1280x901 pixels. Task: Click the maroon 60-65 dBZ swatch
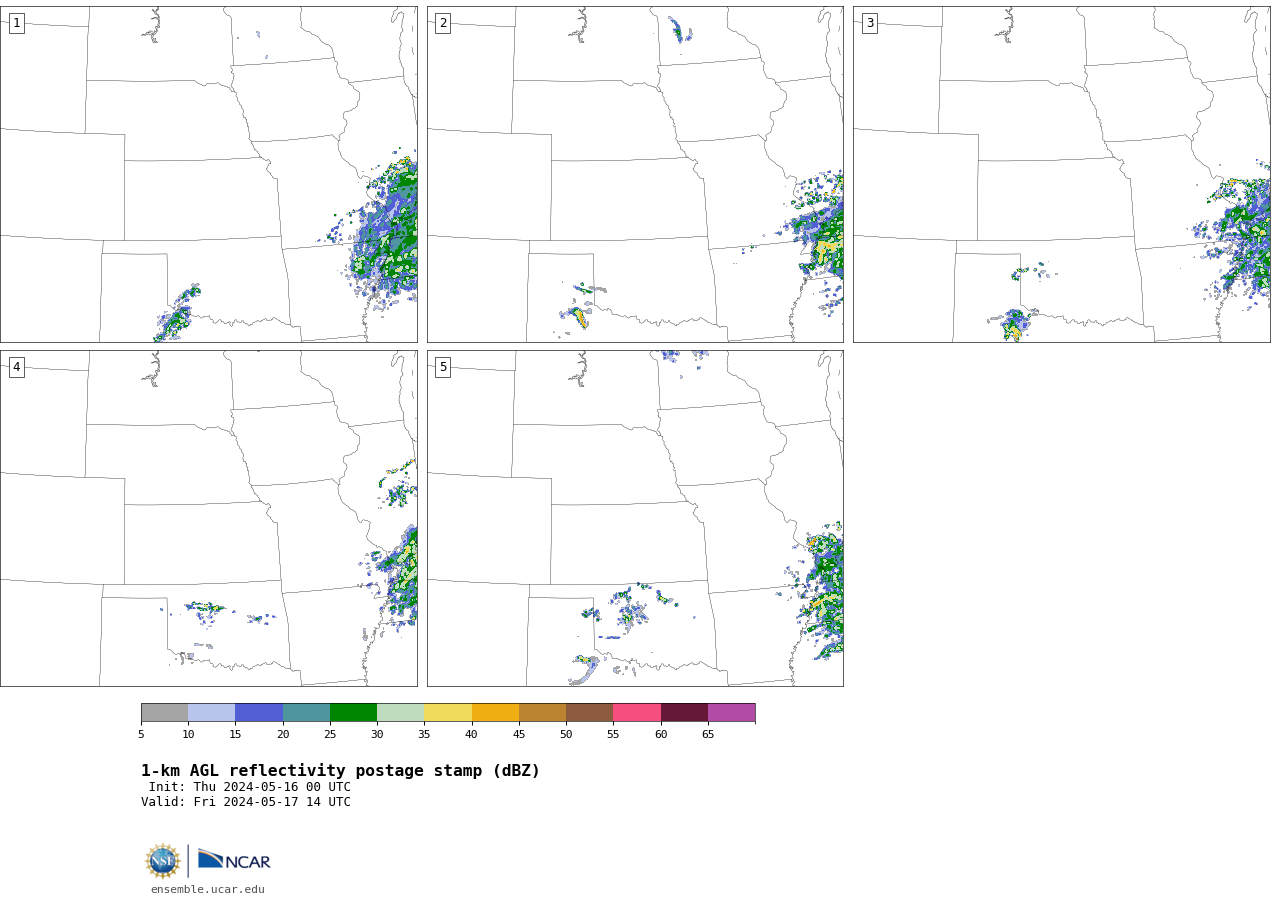(684, 712)
